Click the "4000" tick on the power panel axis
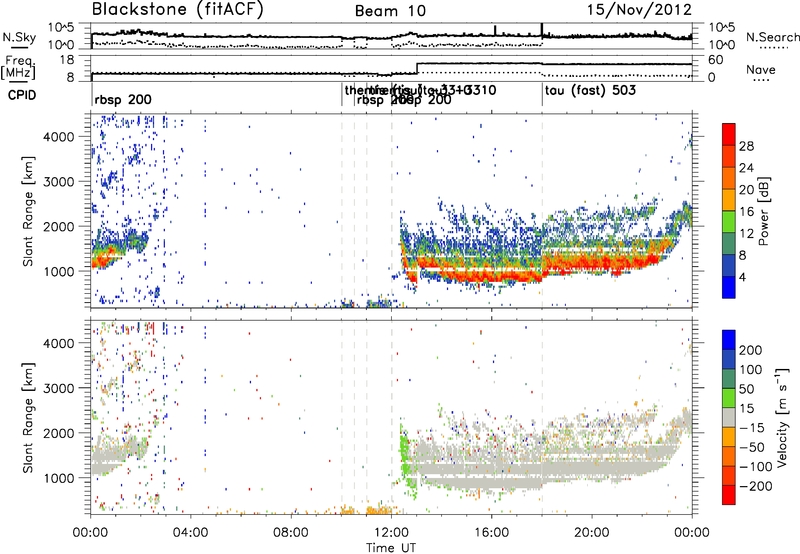The height and width of the screenshot is (554, 800). pos(59,137)
